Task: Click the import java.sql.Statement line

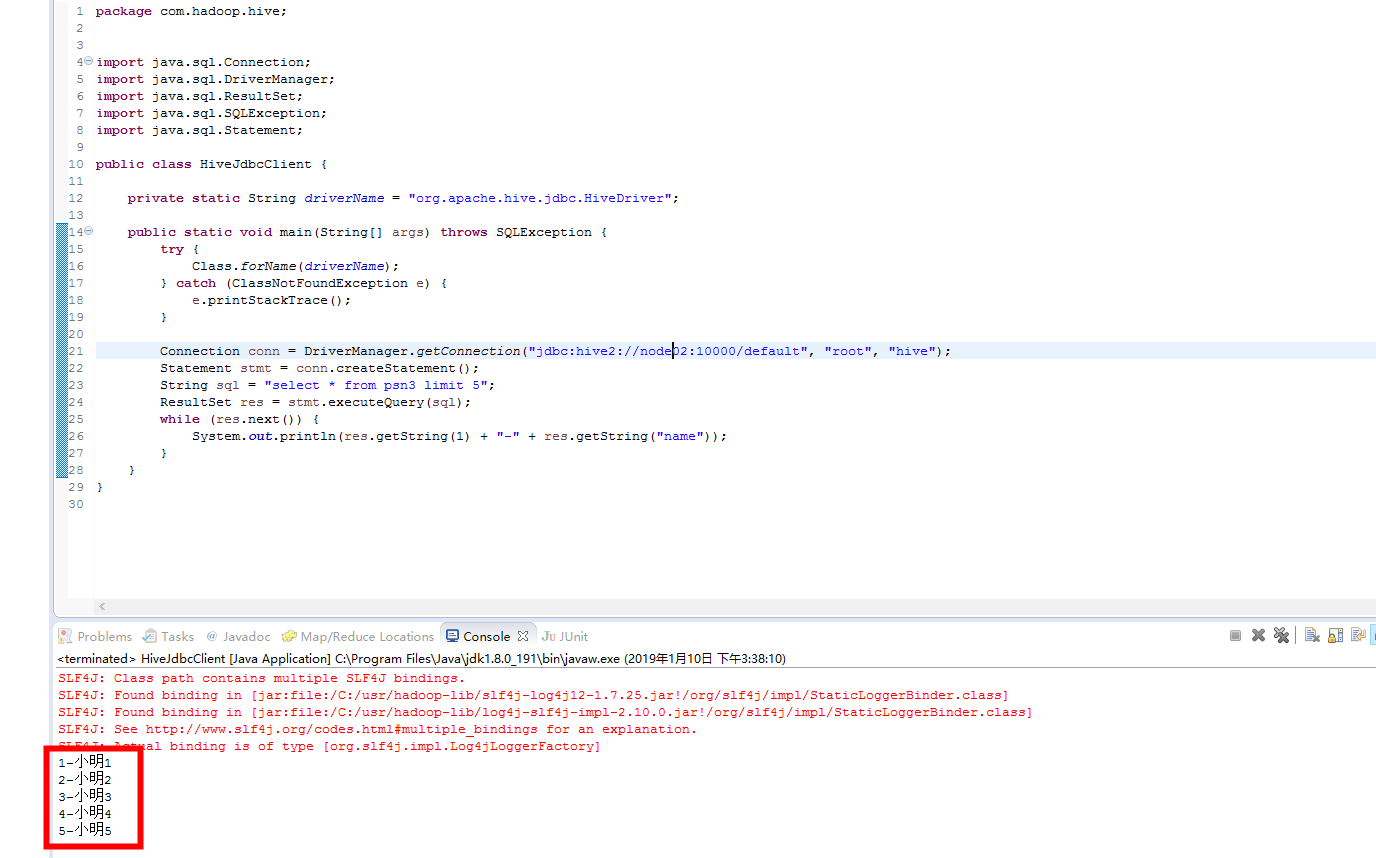Action: coord(199,130)
